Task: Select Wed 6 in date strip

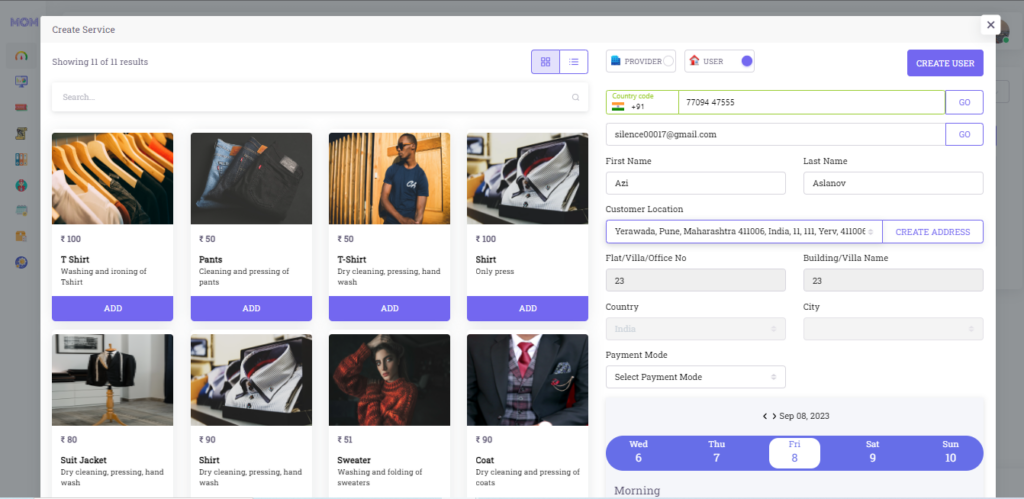Action: 638,452
